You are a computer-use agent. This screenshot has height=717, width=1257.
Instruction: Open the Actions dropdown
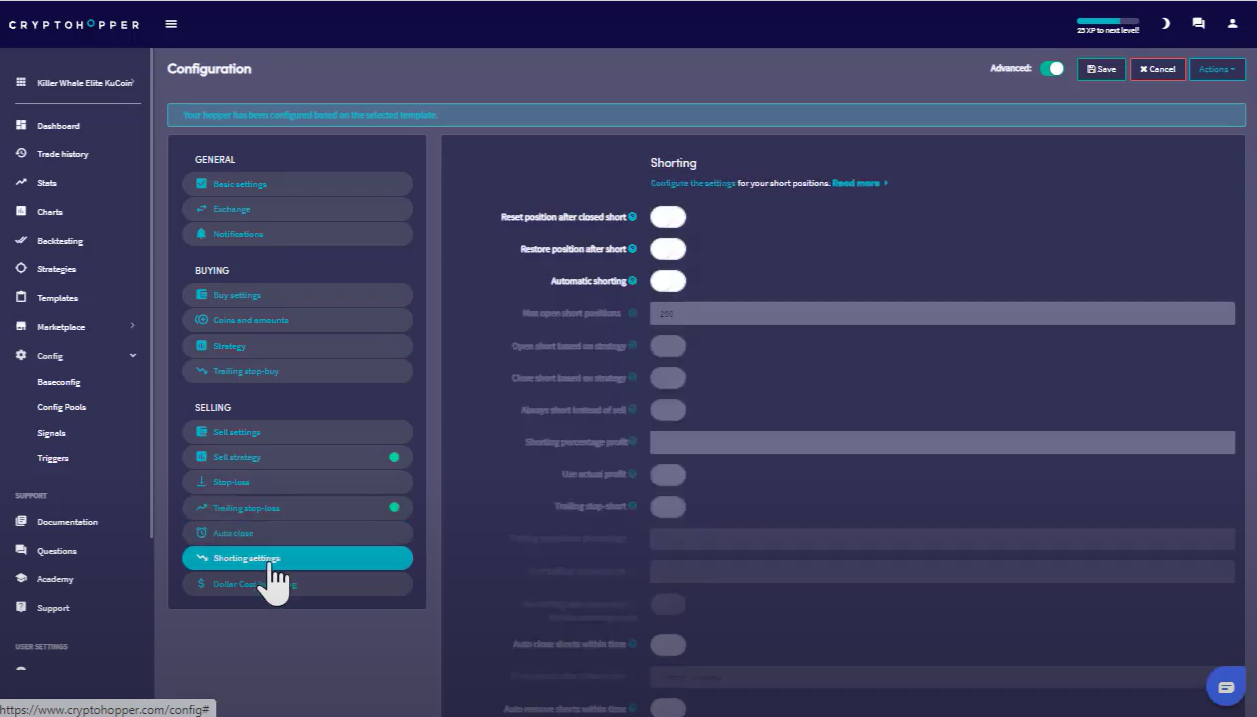tap(1217, 69)
